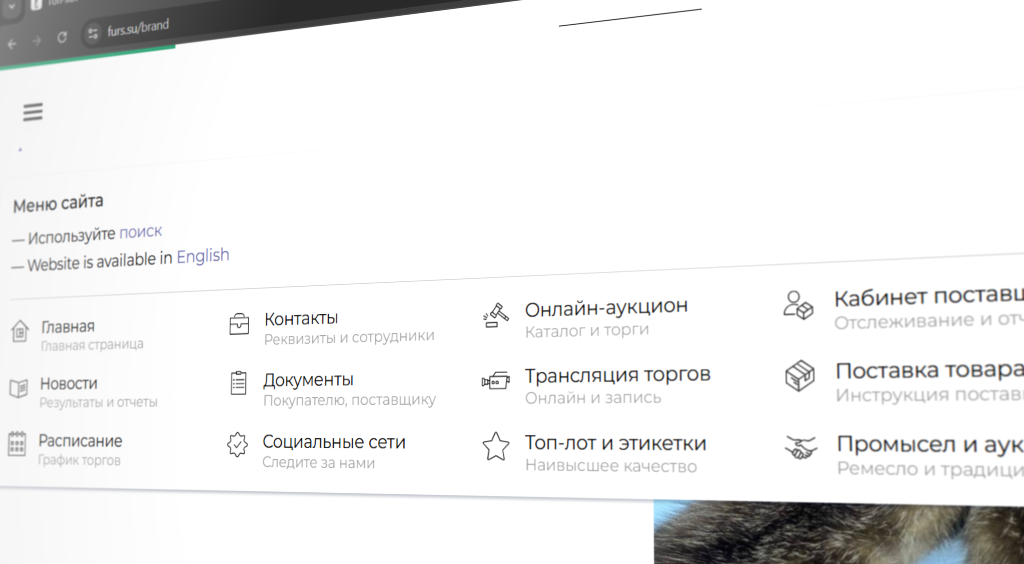This screenshot has width=1024, height=564.
Task: Click the badge icon for Социальные сети
Action: (237, 445)
